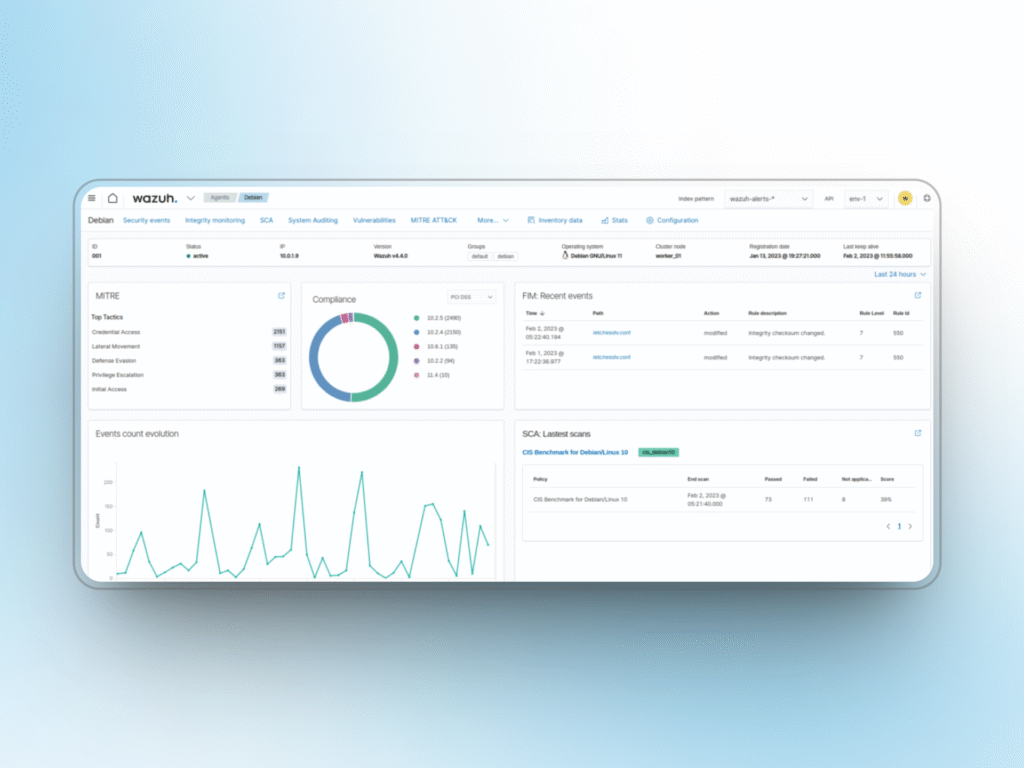Screen dimensions: 1024x768
Task: Click the green segment of compliance donut
Action: point(392,357)
